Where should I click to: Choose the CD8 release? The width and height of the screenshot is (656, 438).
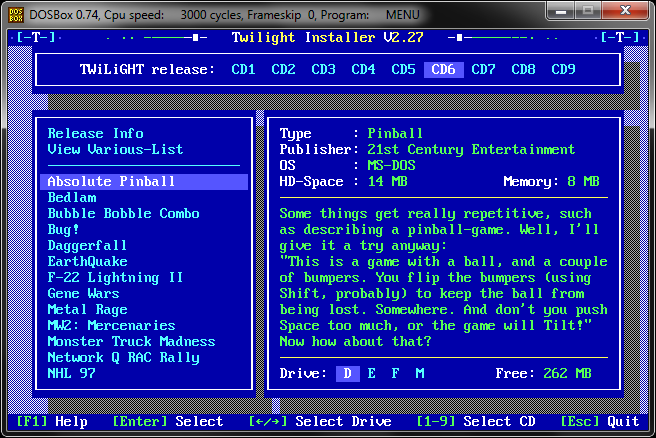click(523, 69)
